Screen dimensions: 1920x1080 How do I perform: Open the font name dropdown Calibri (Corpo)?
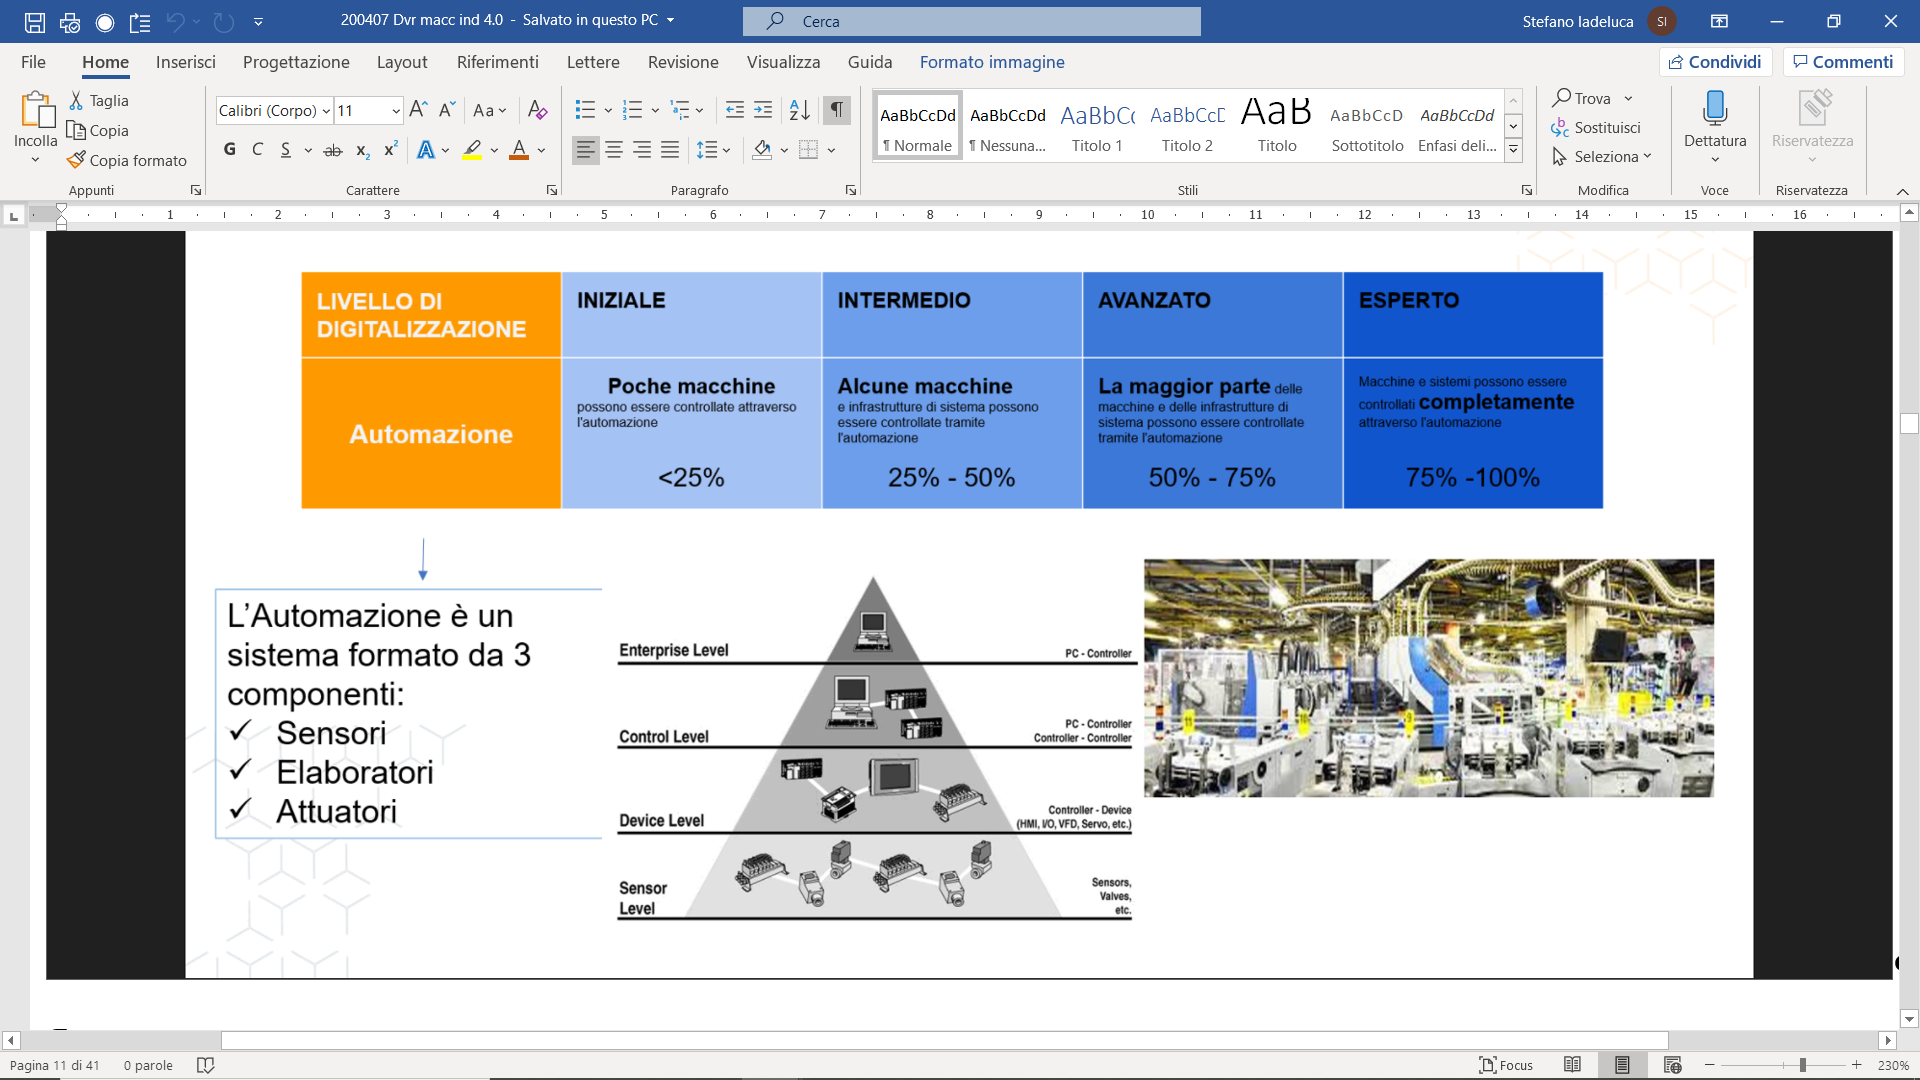point(326,111)
